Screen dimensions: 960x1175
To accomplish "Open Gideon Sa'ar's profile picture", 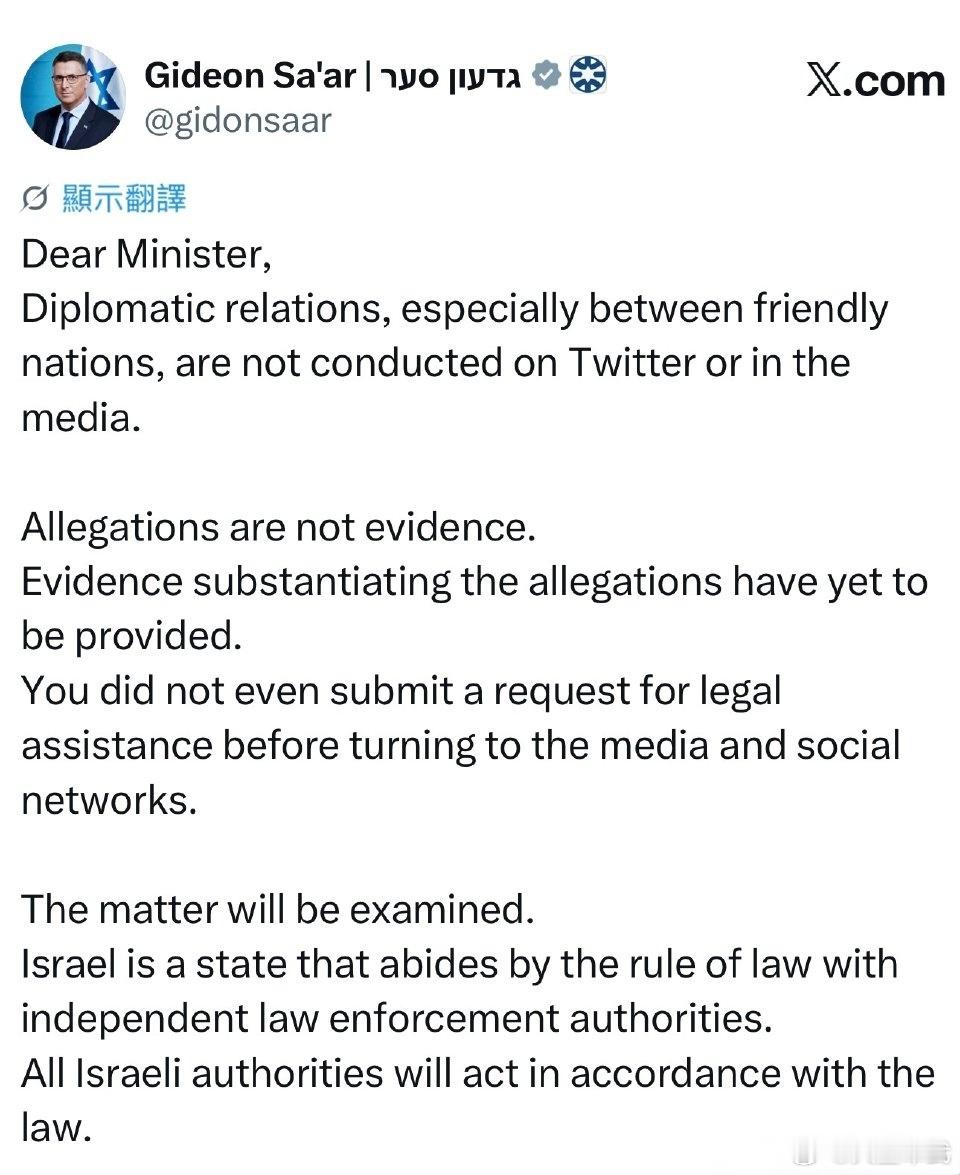I will pyautogui.click(x=73, y=97).
